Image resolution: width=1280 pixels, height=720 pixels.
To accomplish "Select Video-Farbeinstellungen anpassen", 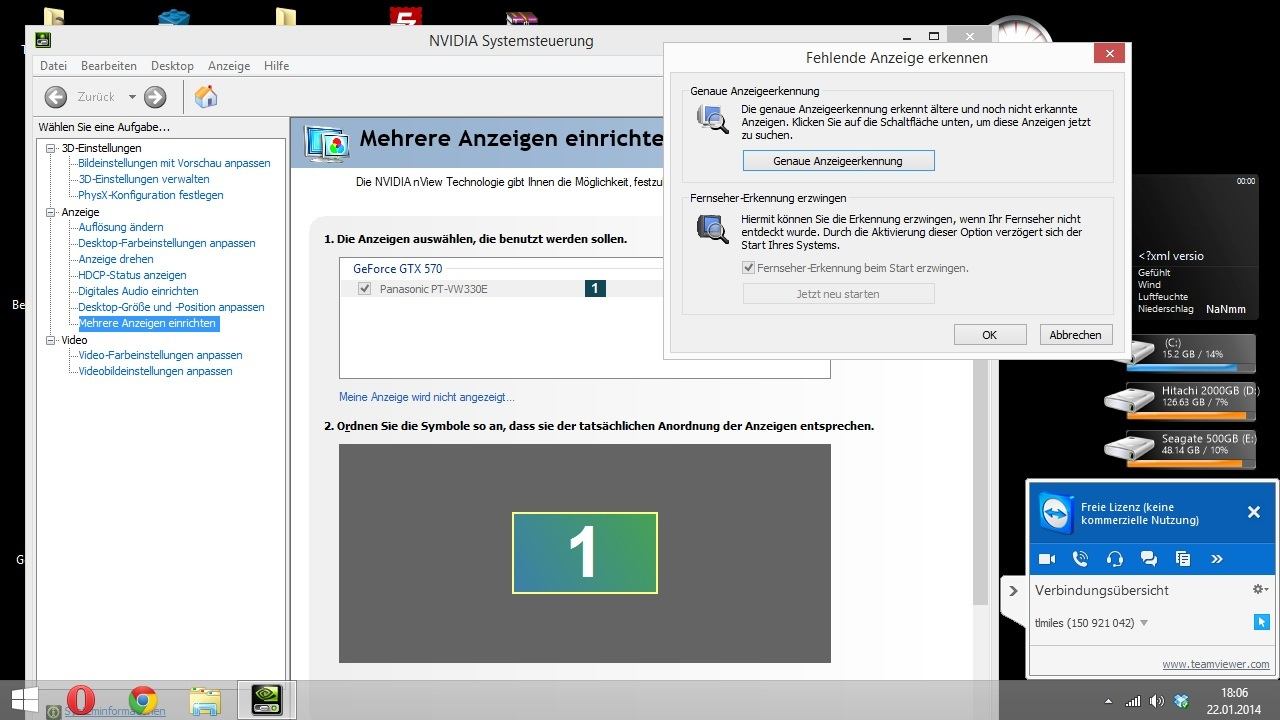I will [x=160, y=355].
